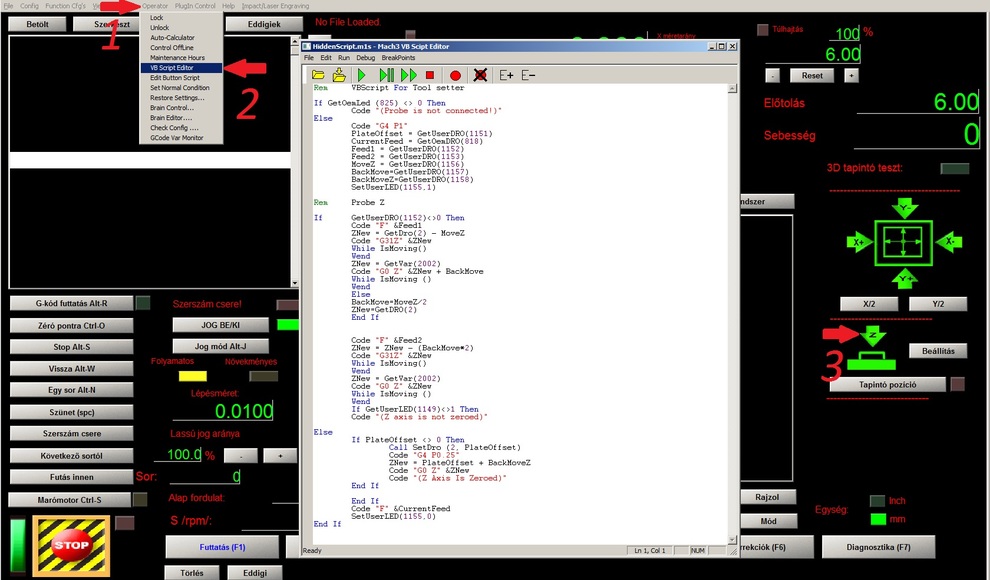The image size is (990, 580).
Task: Toggle the 3D tapintó teszt indicator
Action: pyautogui.click(x=954, y=168)
